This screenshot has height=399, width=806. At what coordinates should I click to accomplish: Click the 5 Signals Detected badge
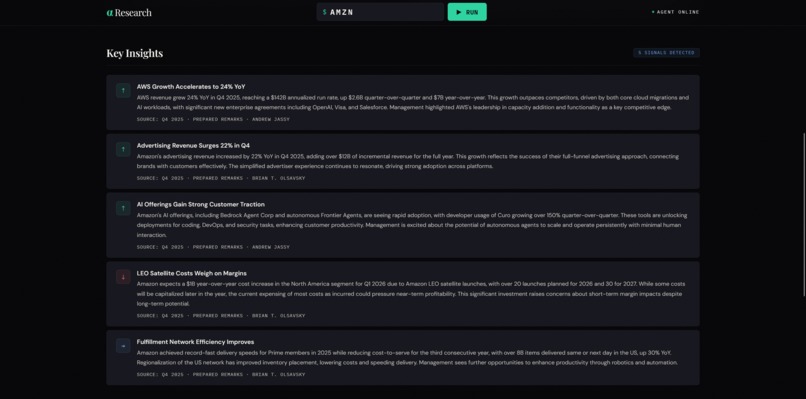666,52
